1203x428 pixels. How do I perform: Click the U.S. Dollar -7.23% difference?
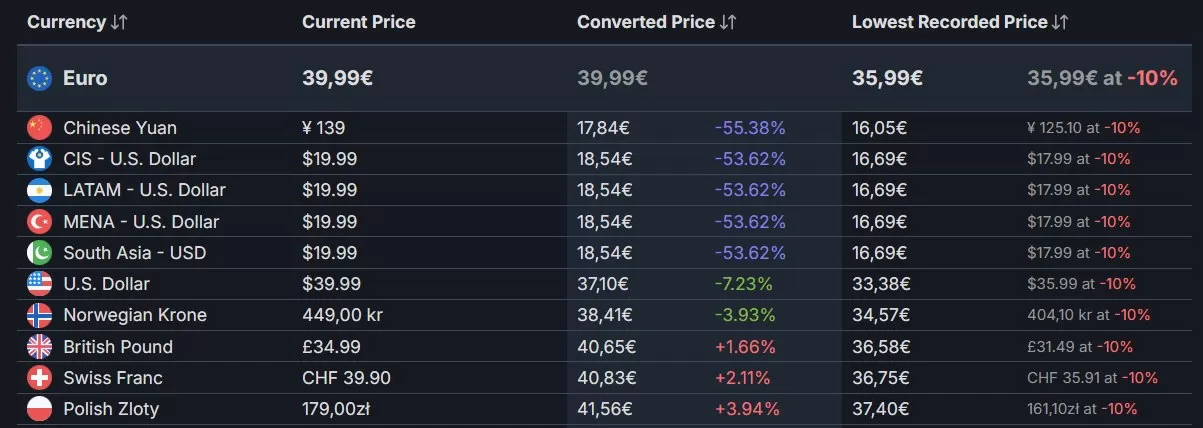743,284
